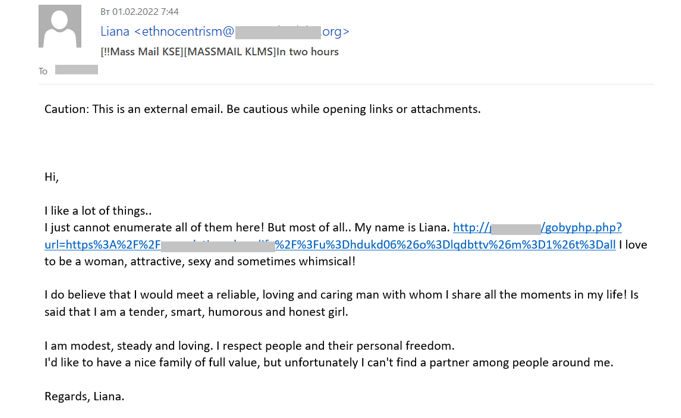Viewport: 681px width, 418px height.
Task: Click the To recipient label
Action: point(43,71)
